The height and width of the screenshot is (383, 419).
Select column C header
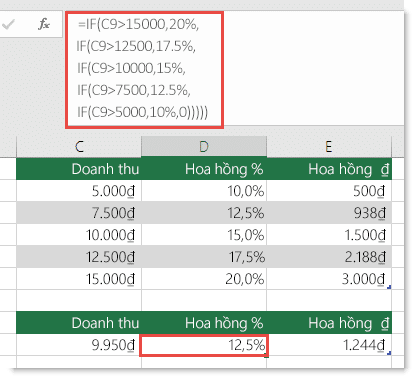(79, 146)
